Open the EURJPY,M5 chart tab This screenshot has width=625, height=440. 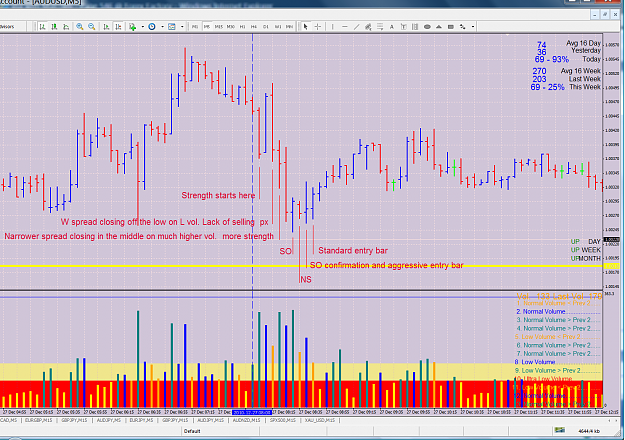142,420
